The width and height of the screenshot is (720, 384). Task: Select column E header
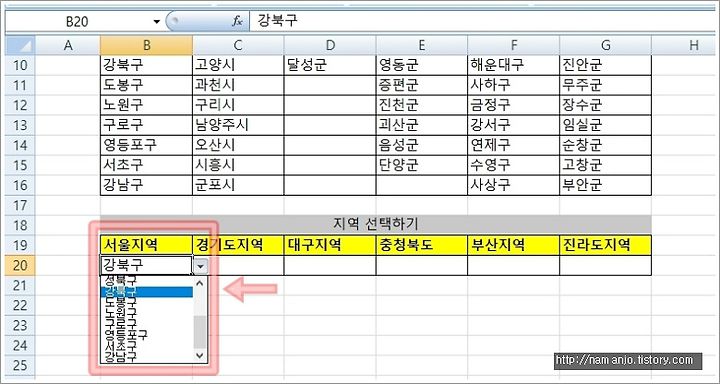tap(422, 45)
